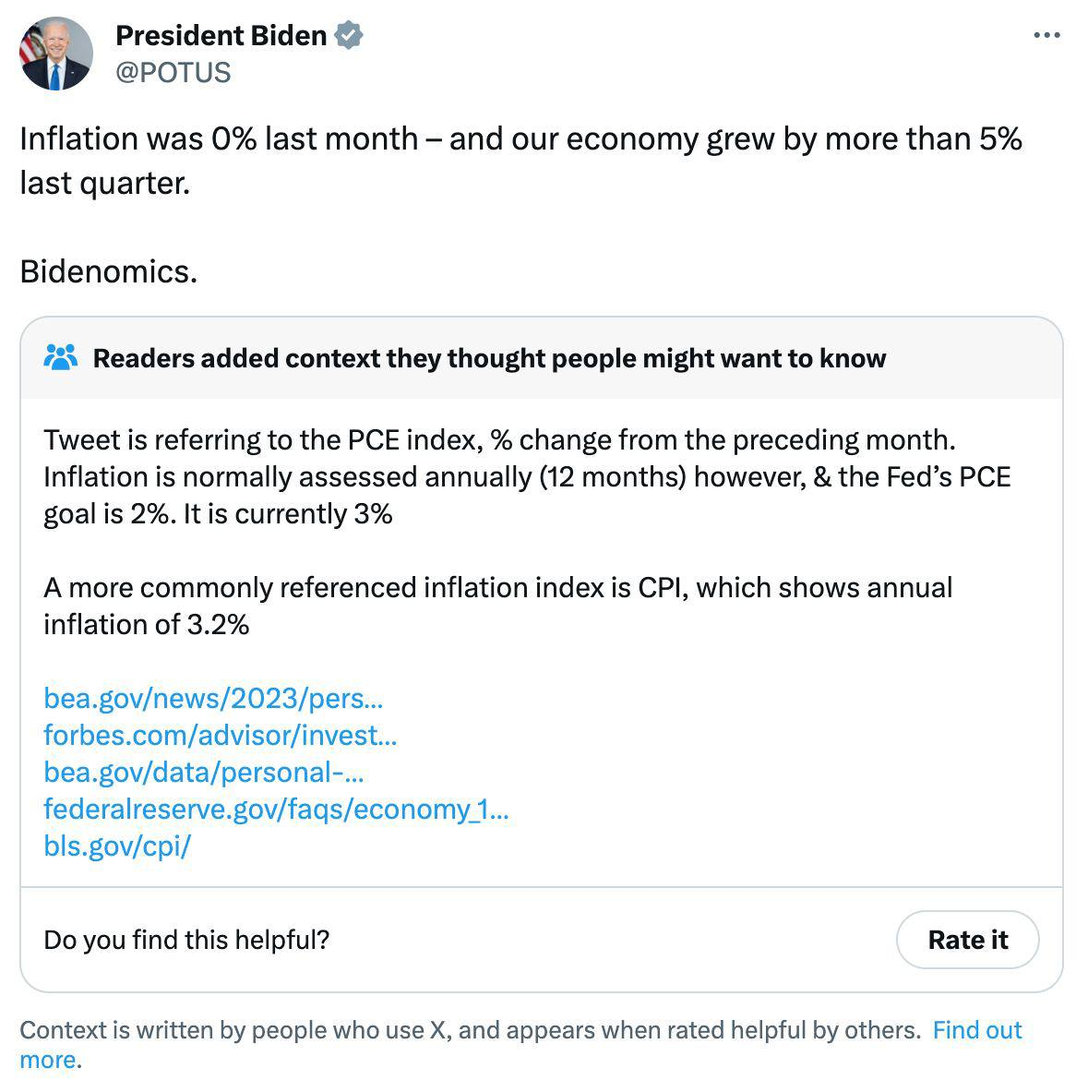Screen dimensions: 1076x1080
Task: Open President Biden's profile picture
Action: tap(56, 54)
